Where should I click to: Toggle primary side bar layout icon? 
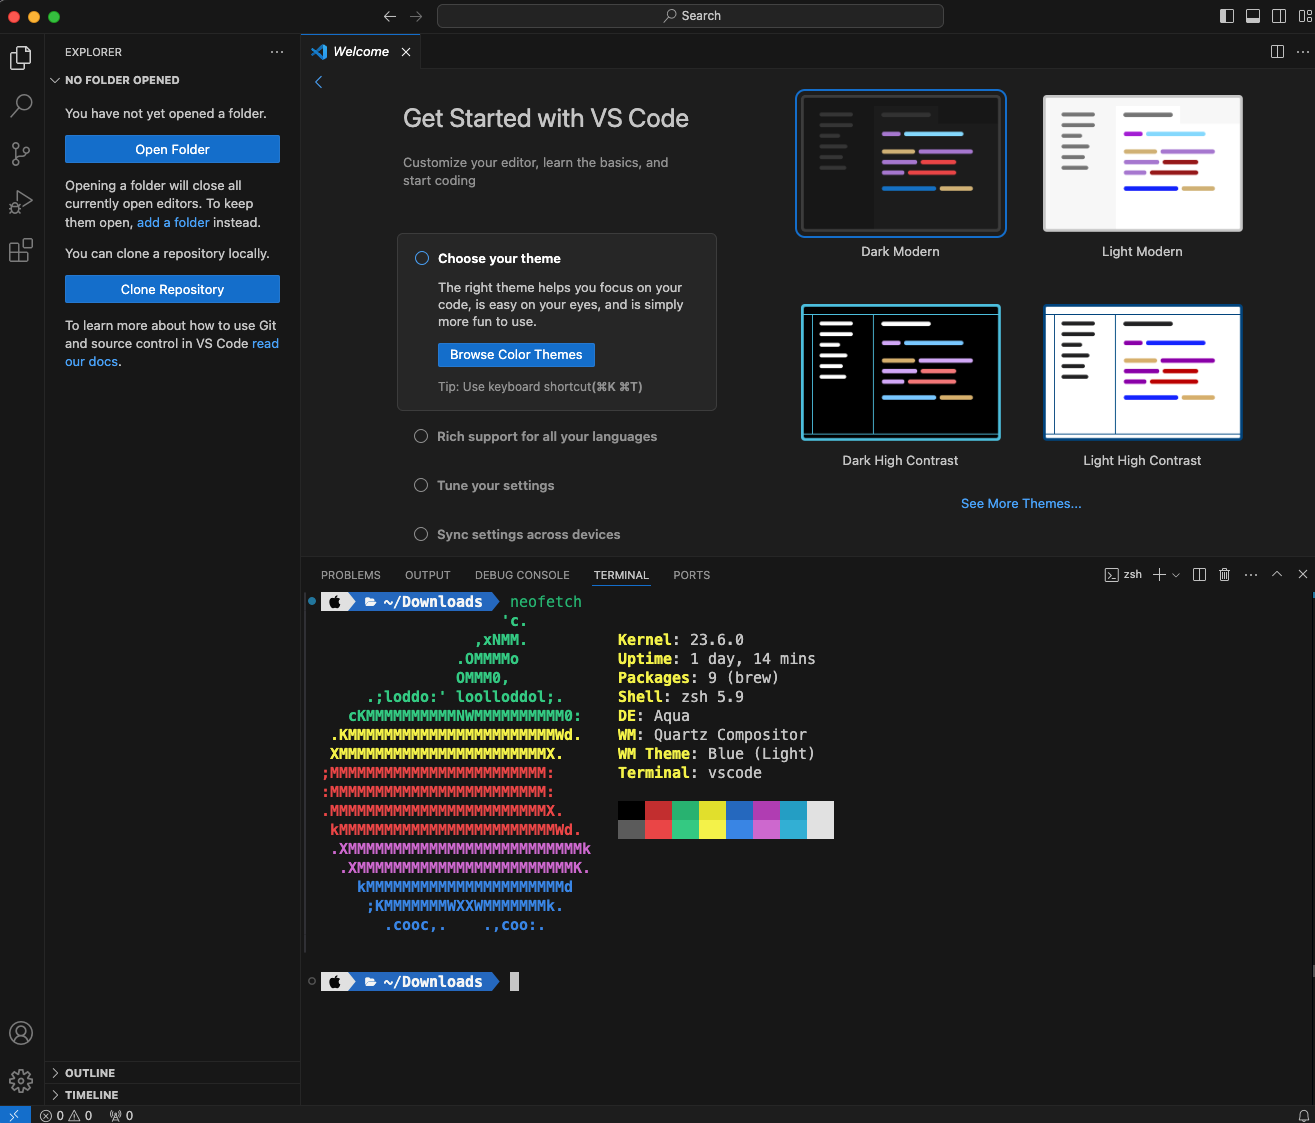[1227, 16]
